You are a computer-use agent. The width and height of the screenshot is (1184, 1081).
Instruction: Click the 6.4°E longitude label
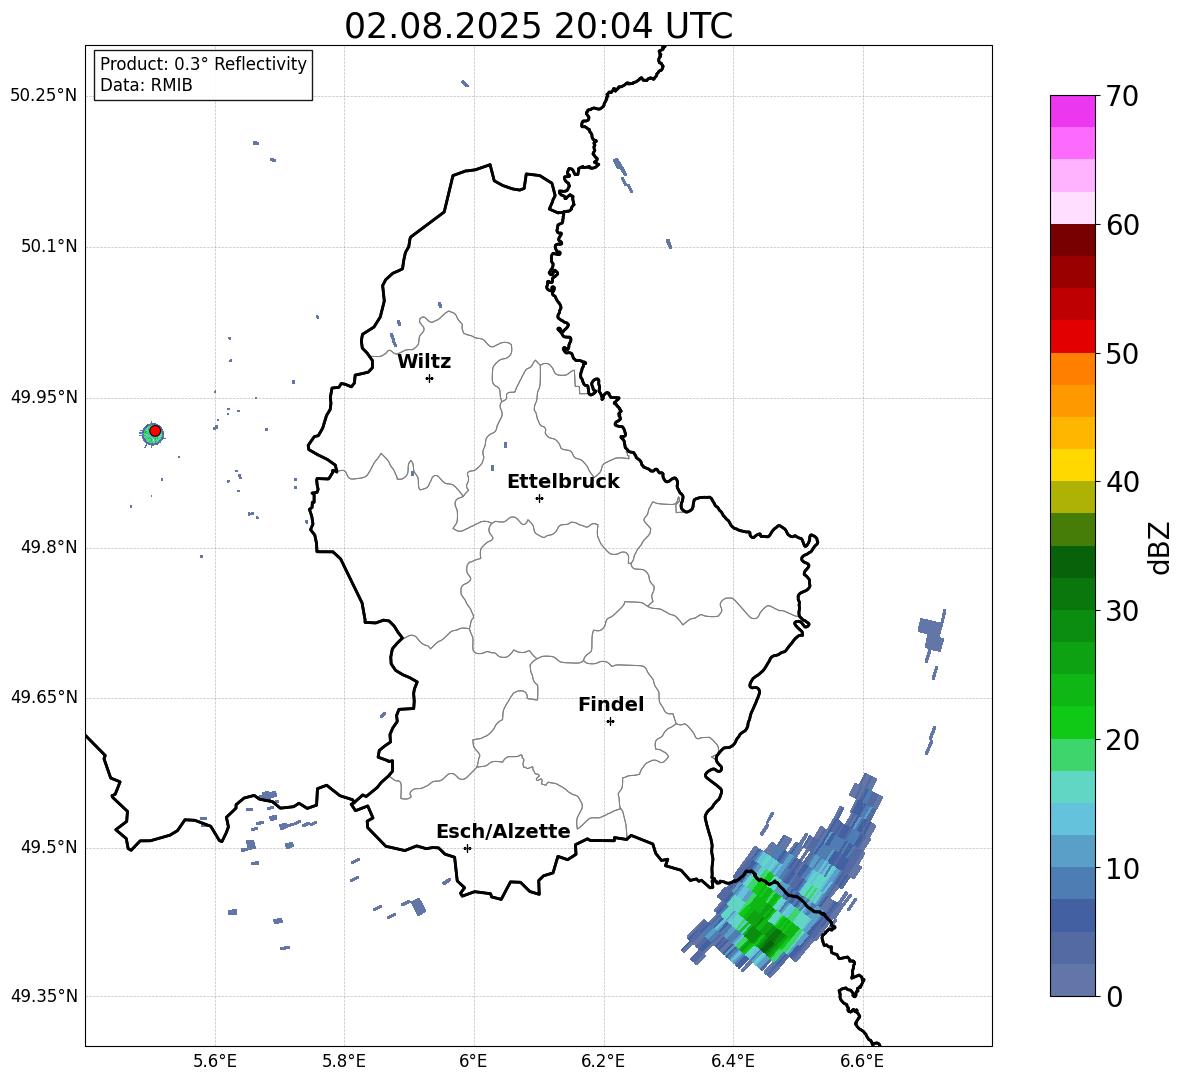pos(732,1061)
